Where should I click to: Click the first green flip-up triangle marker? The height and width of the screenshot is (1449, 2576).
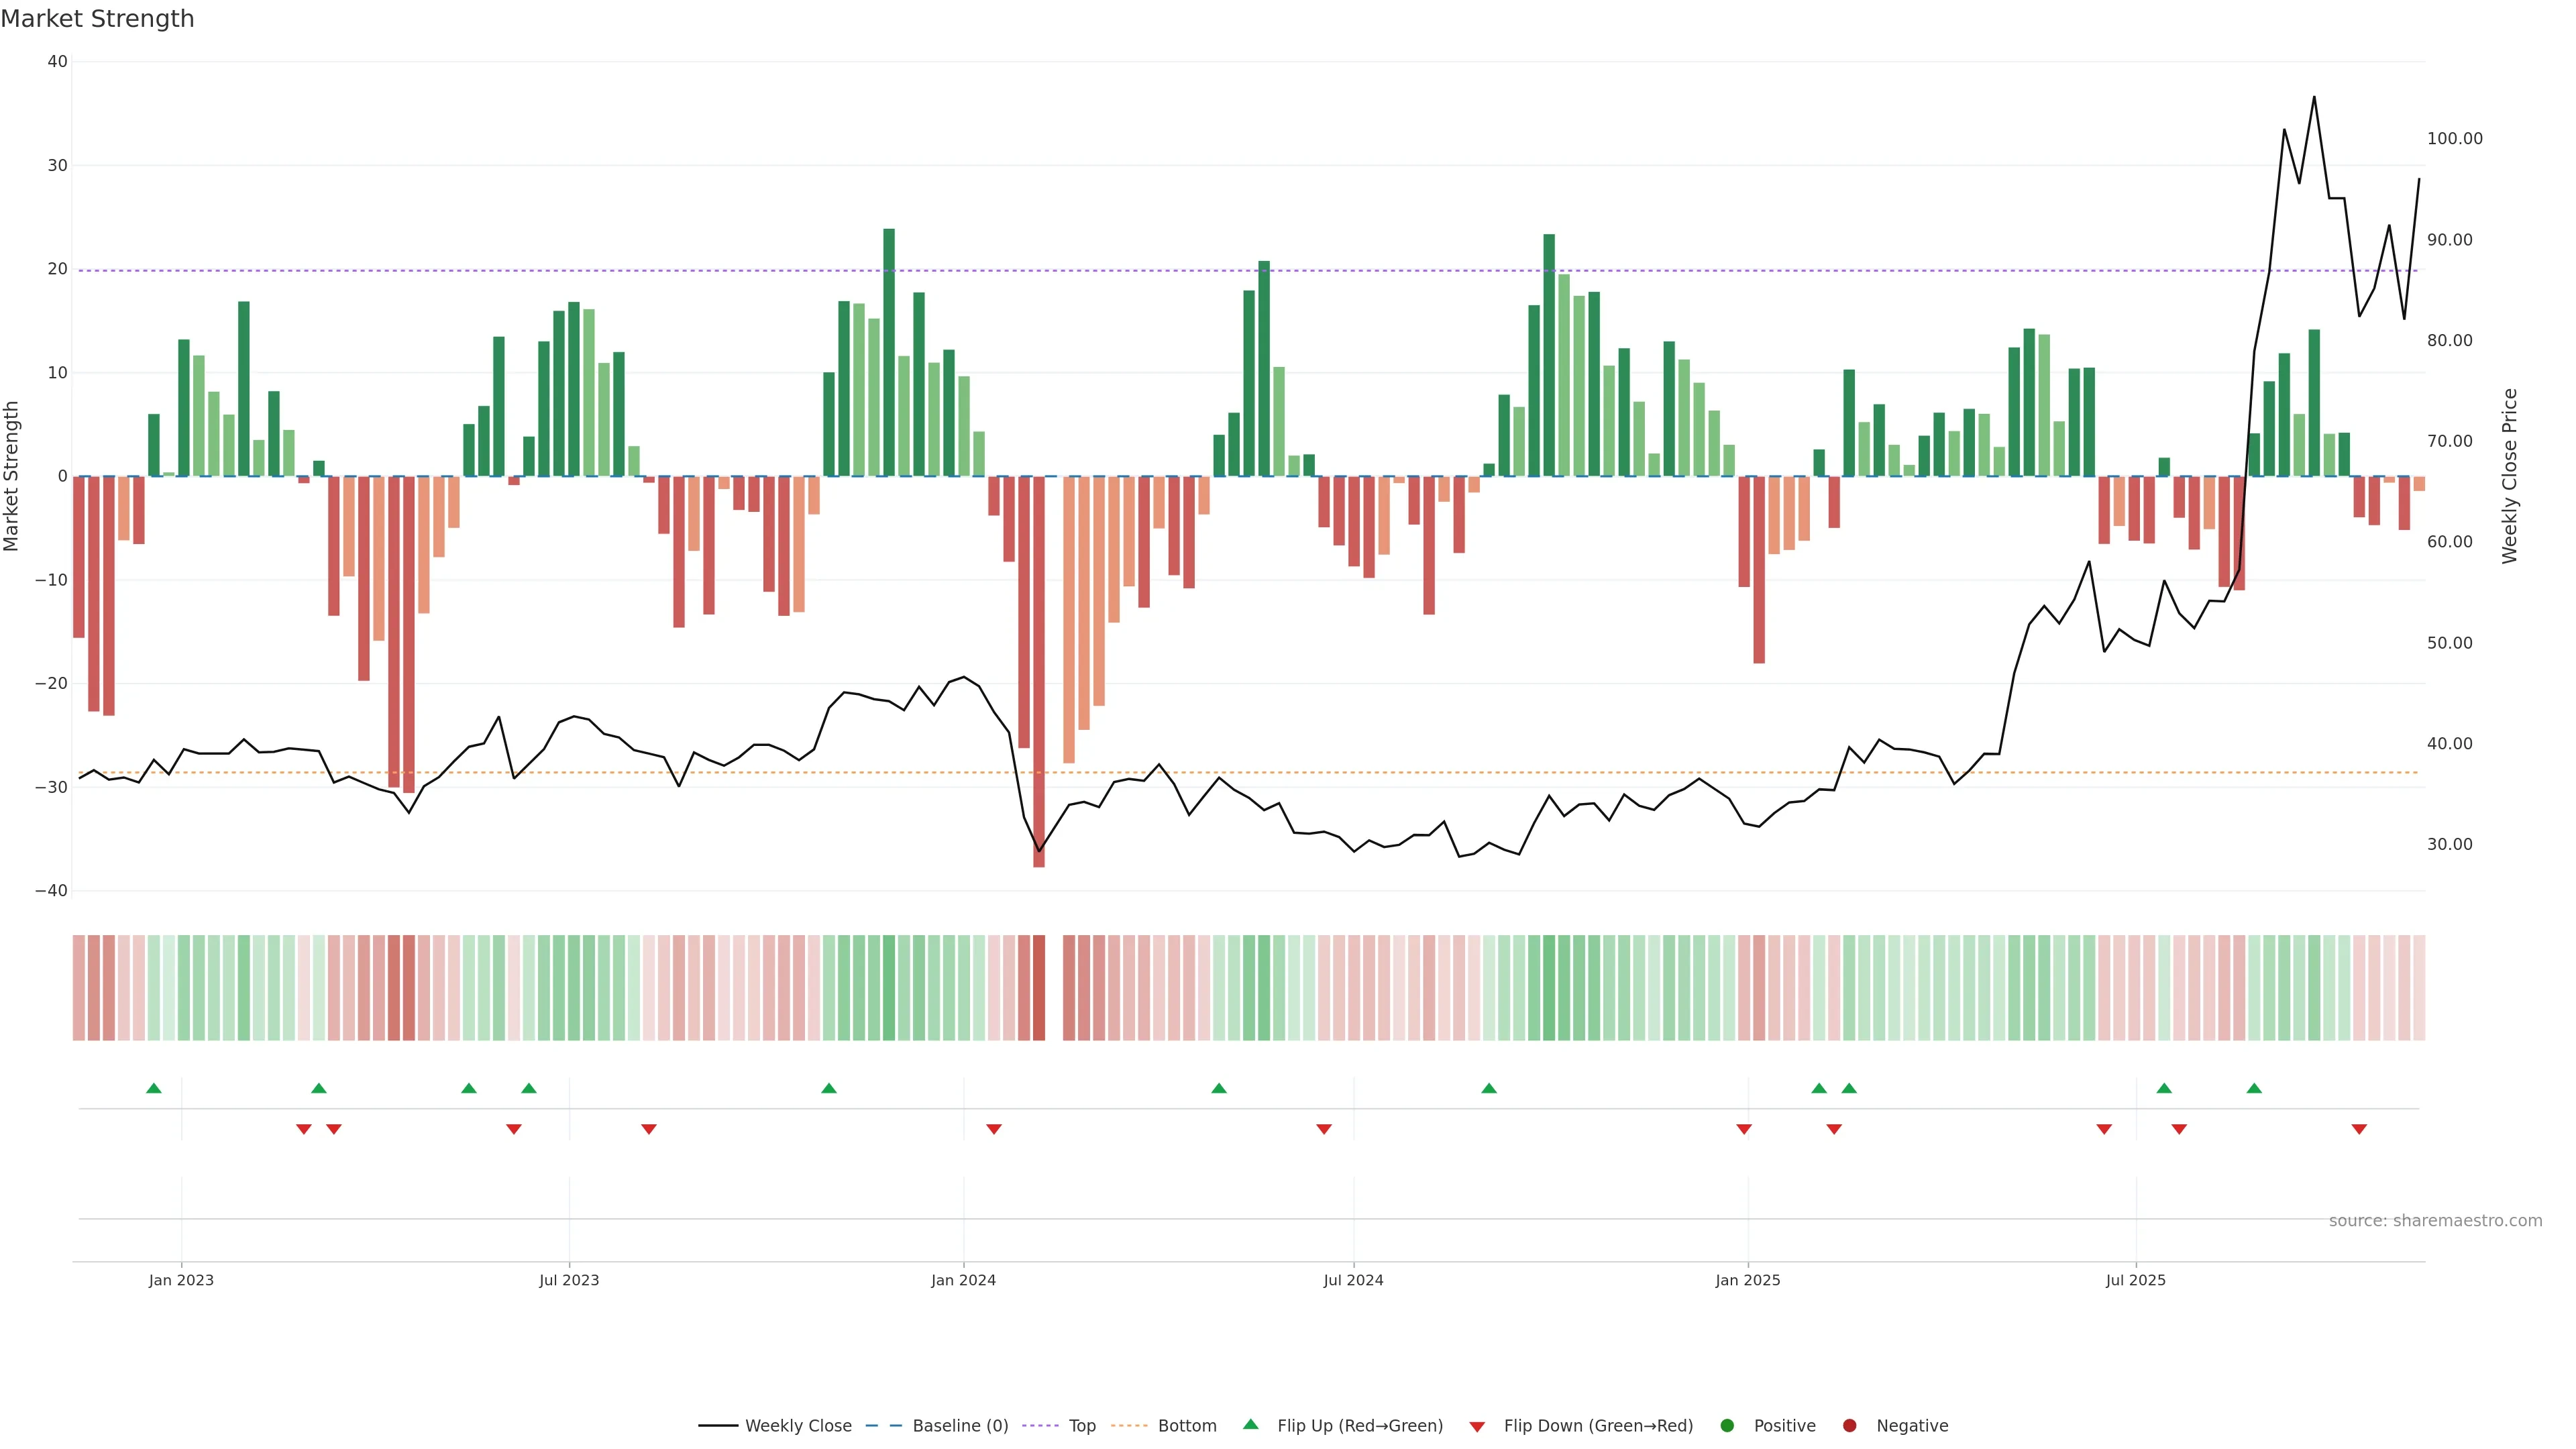tap(154, 1088)
